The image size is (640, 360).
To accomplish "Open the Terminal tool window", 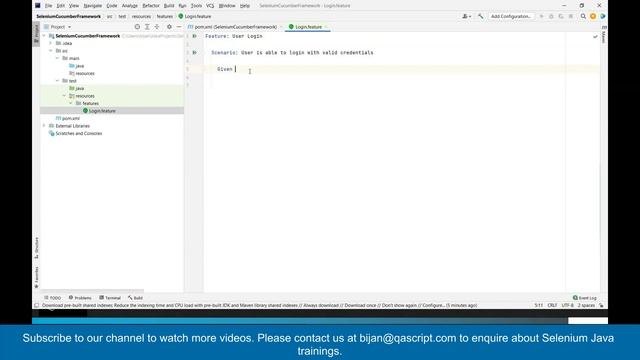I will 110,298.
